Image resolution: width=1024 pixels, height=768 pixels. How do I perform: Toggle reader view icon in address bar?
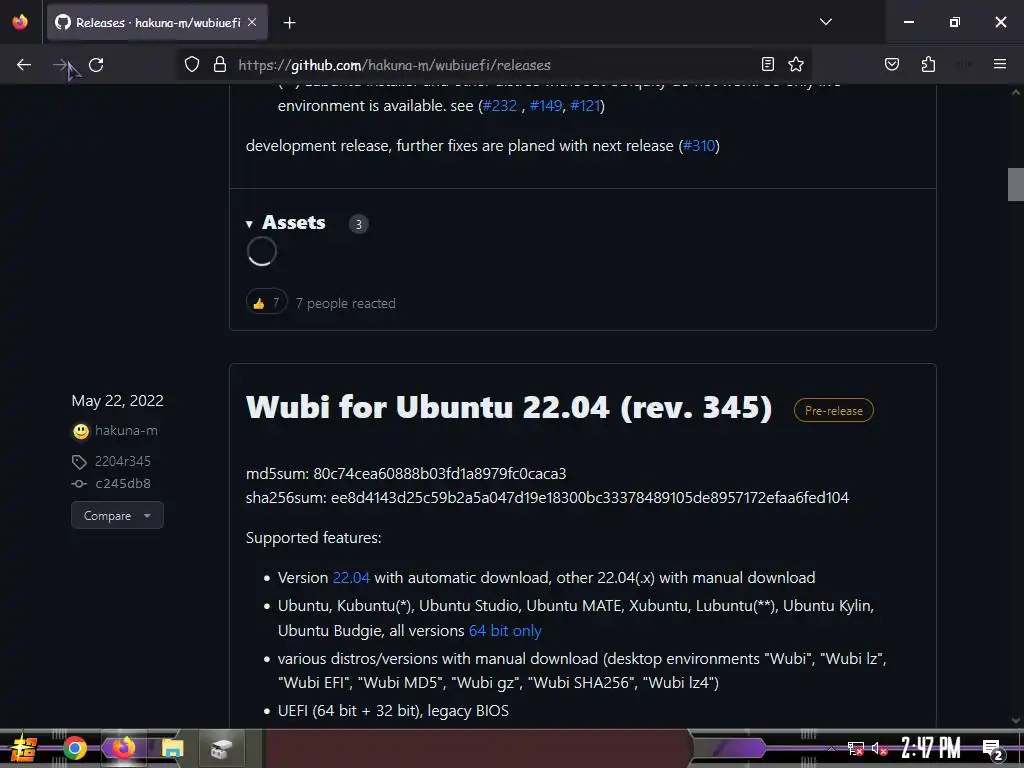pos(768,64)
